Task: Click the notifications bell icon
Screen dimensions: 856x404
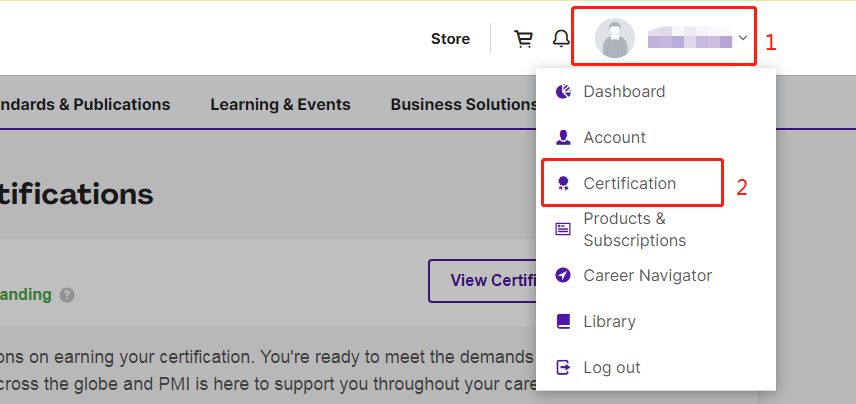Action: (x=561, y=38)
